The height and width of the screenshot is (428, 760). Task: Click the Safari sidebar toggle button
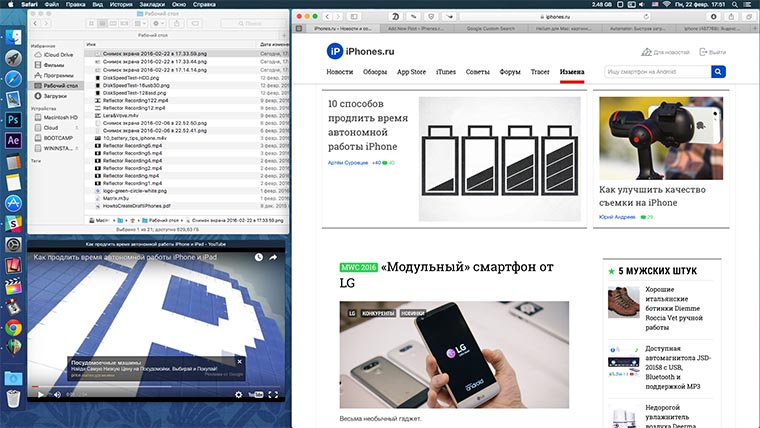pos(354,16)
